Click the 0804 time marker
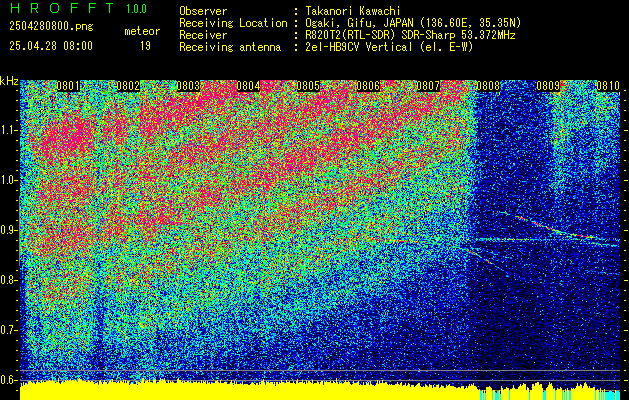Screen dimensions: 629x400 pos(248,86)
